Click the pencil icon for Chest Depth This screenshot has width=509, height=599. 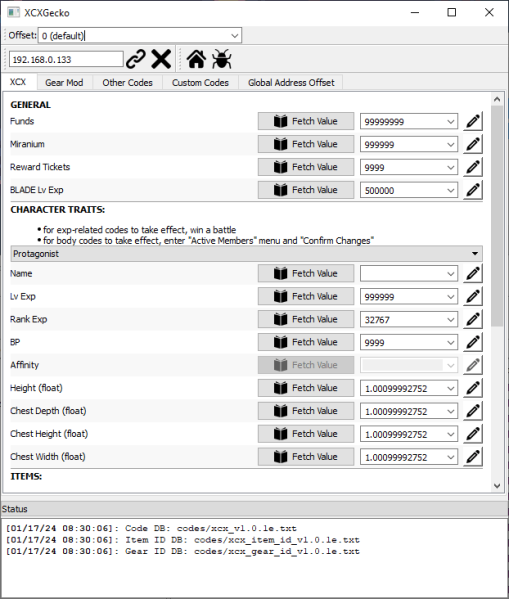click(473, 411)
